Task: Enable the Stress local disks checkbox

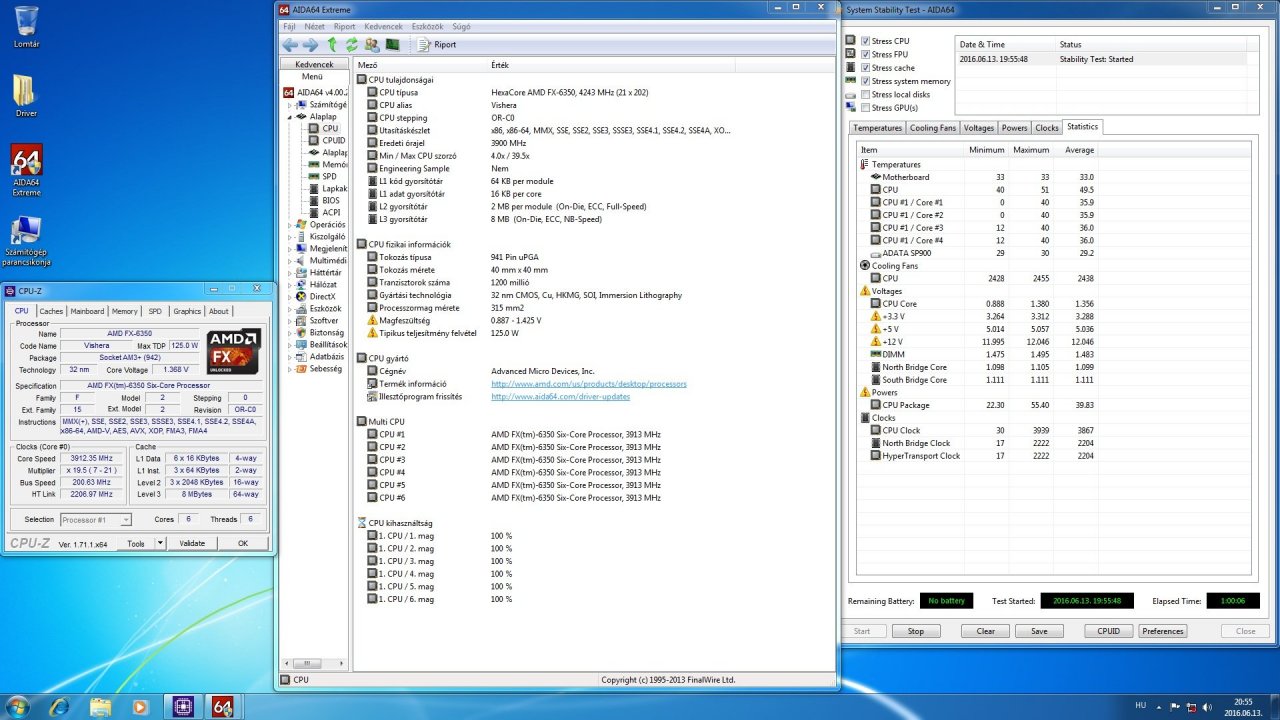Action: [866, 95]
